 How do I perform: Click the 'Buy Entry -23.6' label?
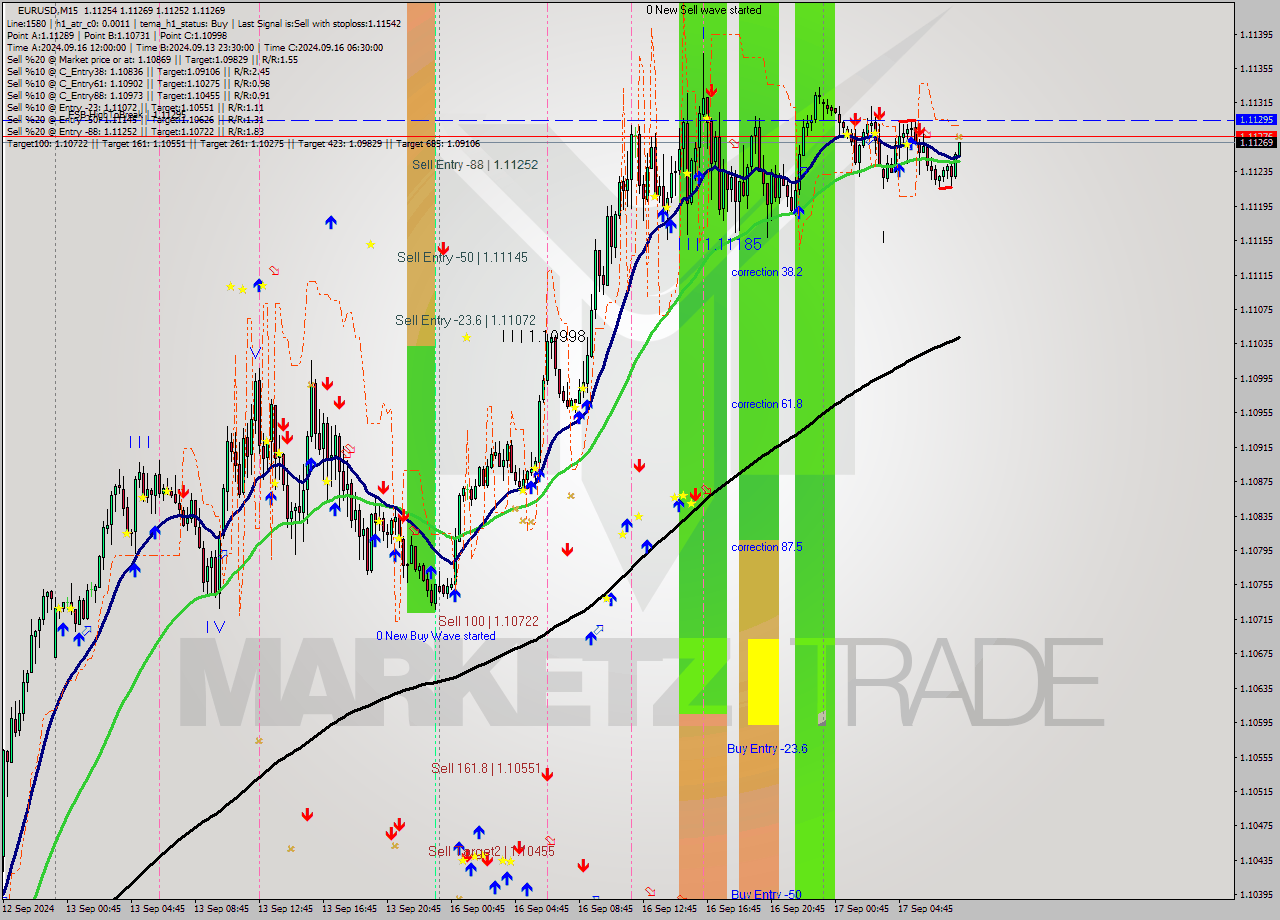click(767, 749)
